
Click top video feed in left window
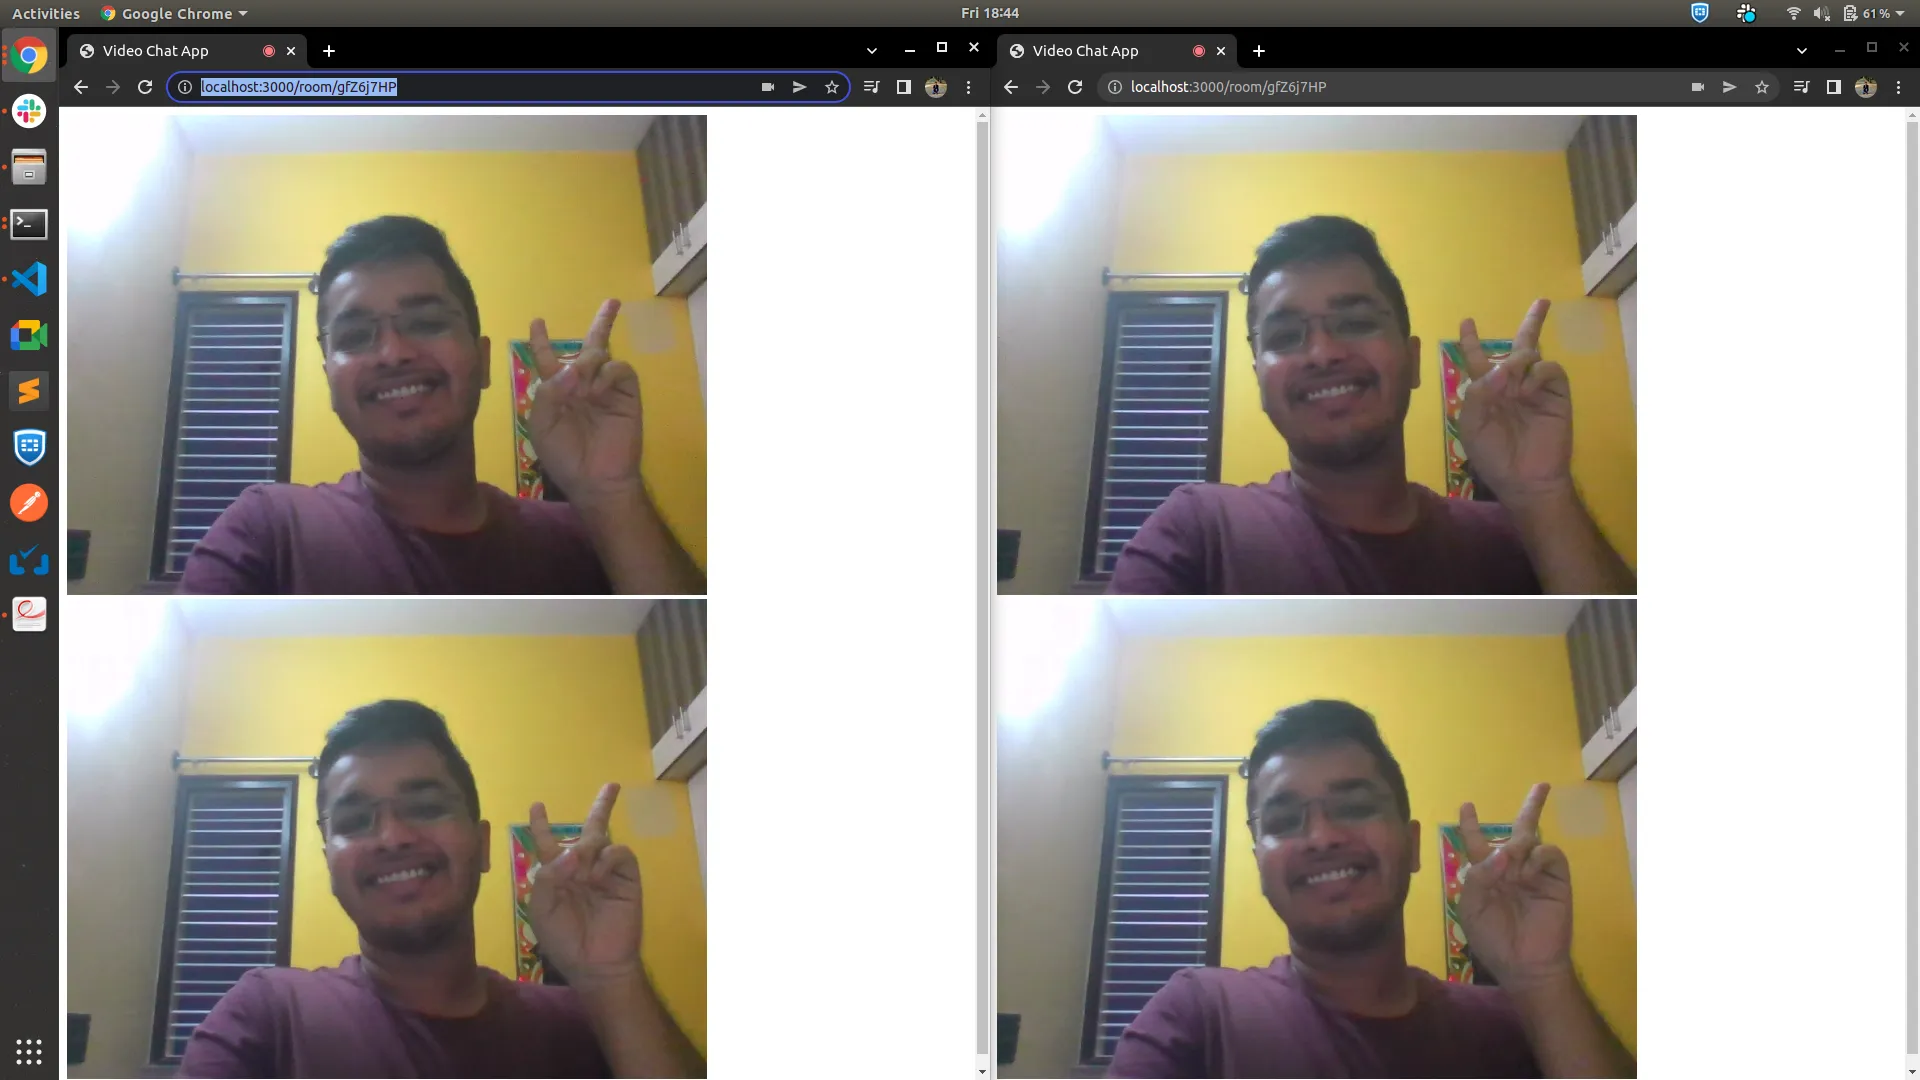[x=387, y=355]
